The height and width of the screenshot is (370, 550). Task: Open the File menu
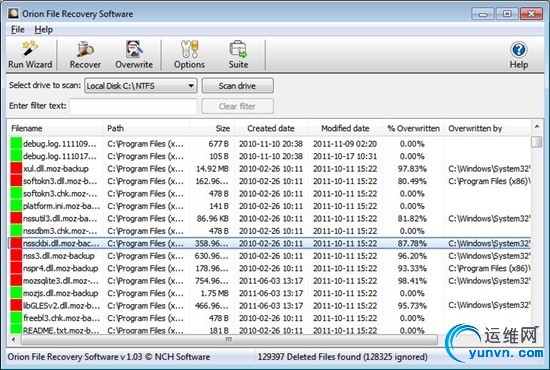(x=18, y=30)
